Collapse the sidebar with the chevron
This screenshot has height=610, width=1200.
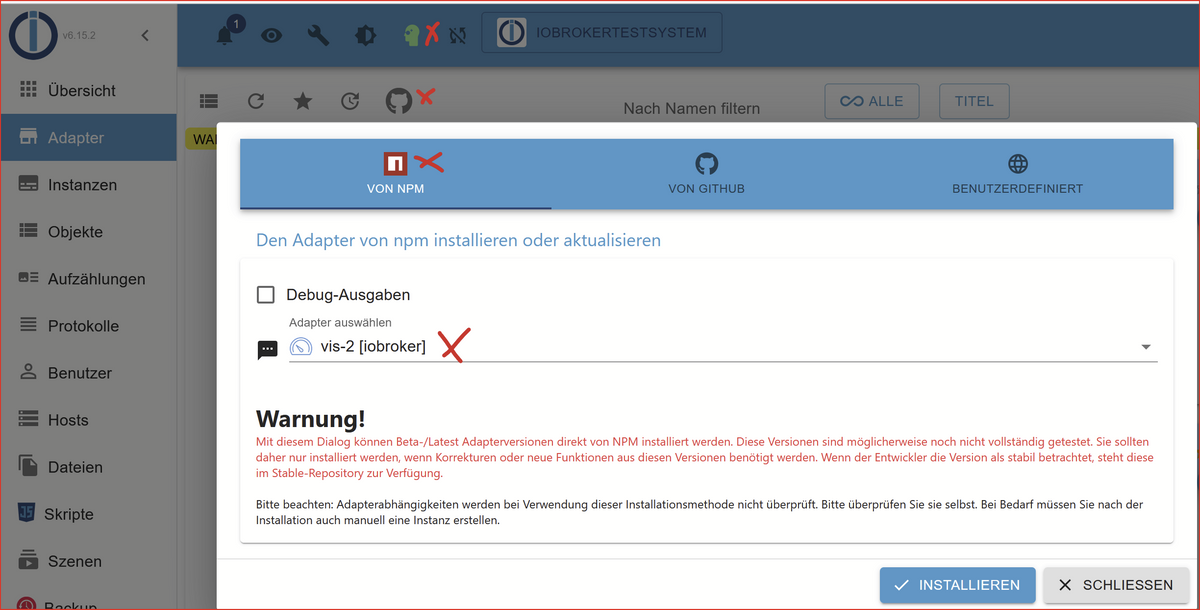point(145,36)
